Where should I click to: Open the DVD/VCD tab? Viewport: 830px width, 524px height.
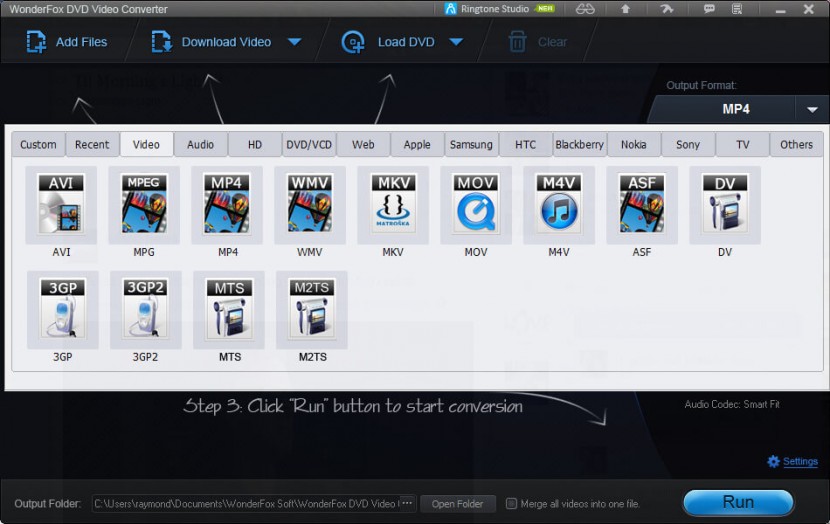click(x=309, y=144)
